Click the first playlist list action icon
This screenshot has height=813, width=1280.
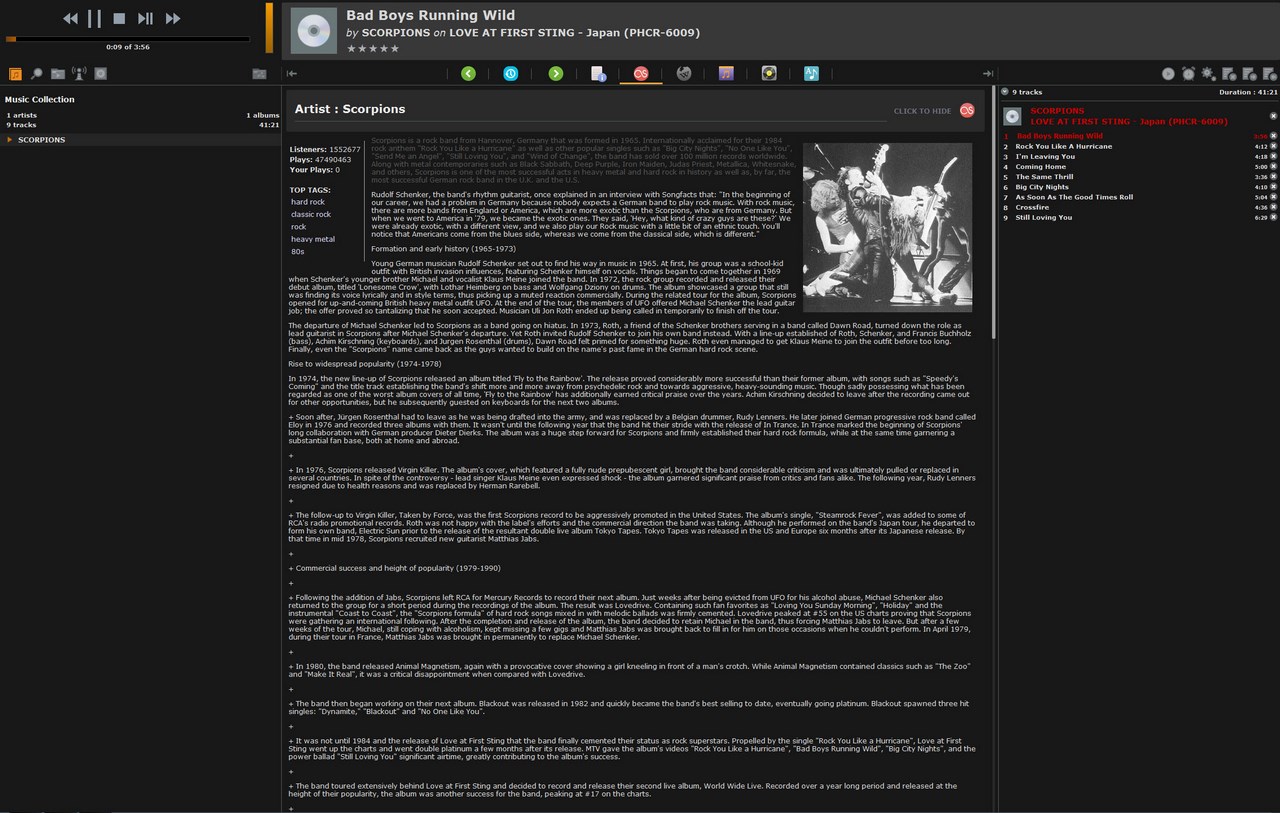[1229, 74]
